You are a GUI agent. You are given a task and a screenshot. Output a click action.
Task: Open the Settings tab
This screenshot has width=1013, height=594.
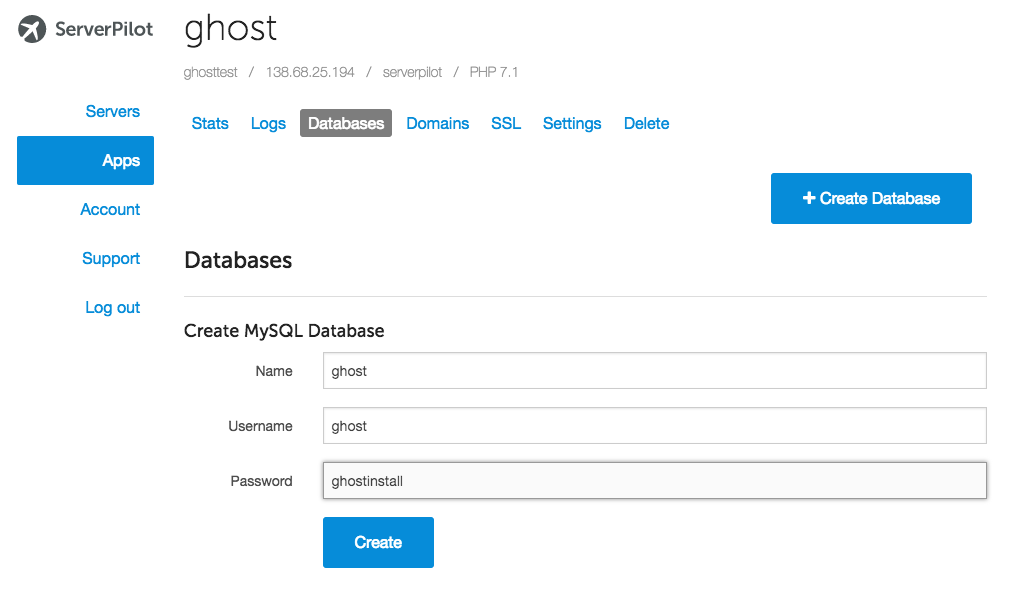click(x=571, y=123)
